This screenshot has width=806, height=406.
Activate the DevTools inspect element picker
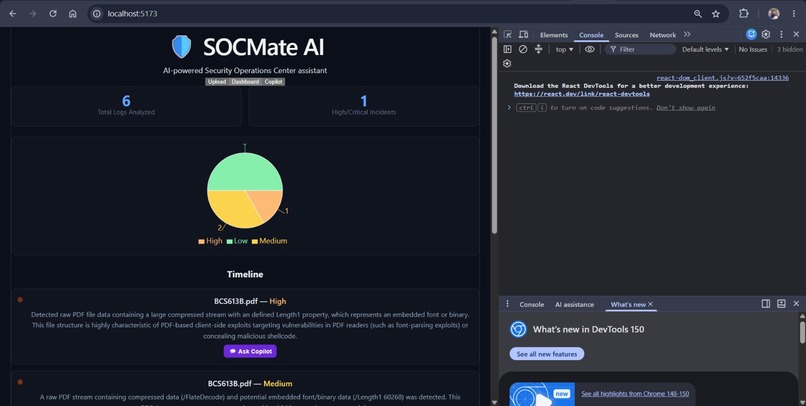click(x=507, y=34)
